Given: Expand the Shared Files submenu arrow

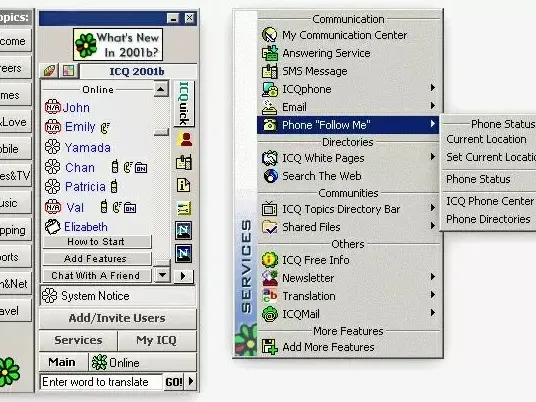Looking at the screenshot, I should 433,226.
